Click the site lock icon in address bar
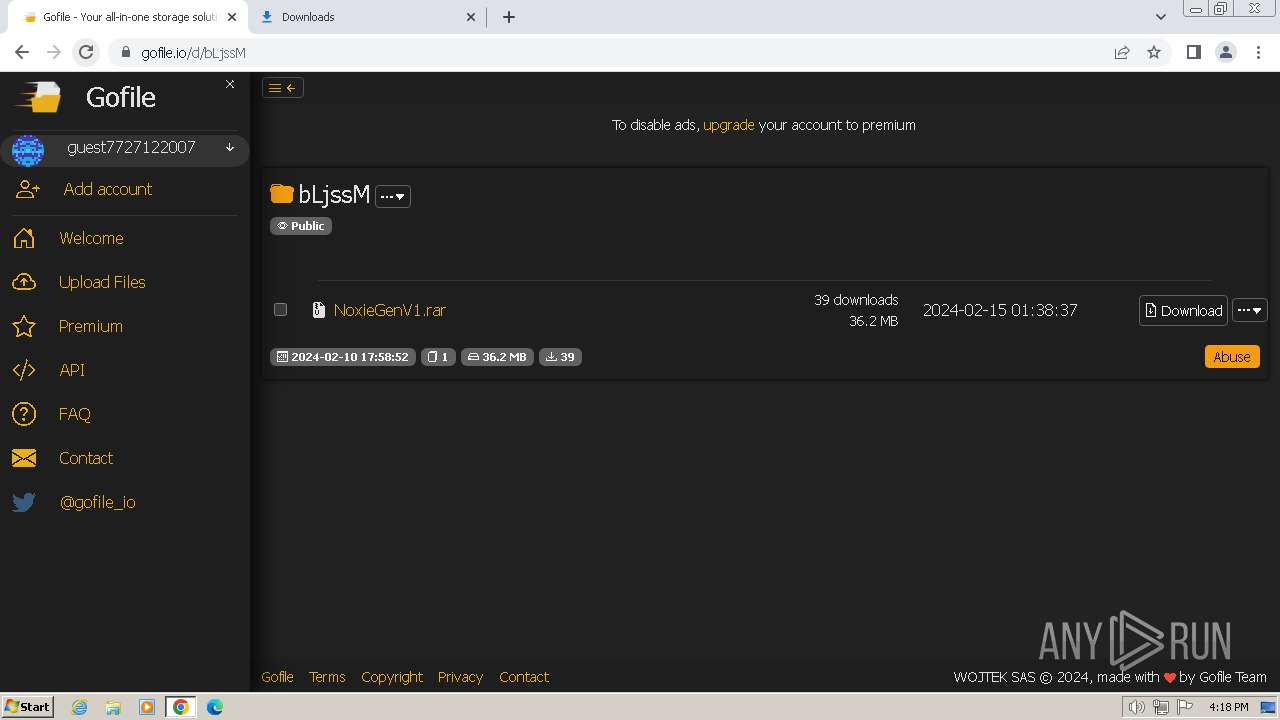 pos(125,53)
